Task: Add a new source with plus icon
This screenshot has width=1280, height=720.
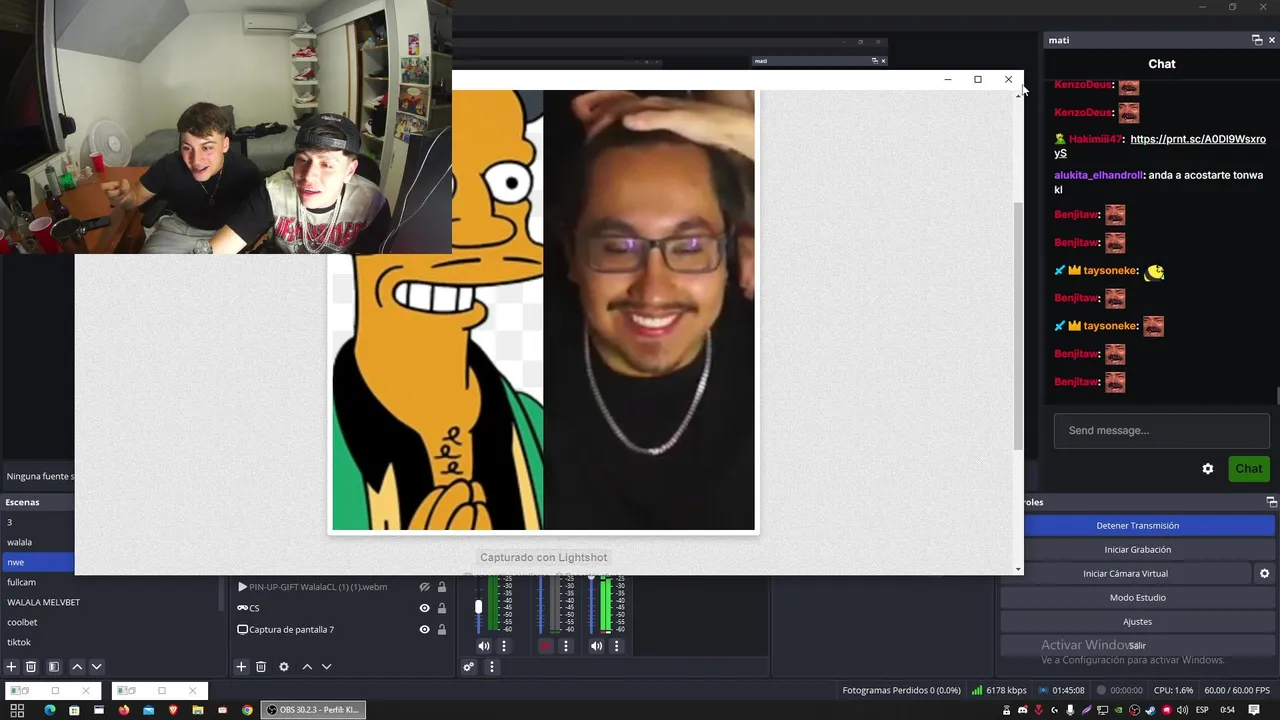Action: coord(240,667)
